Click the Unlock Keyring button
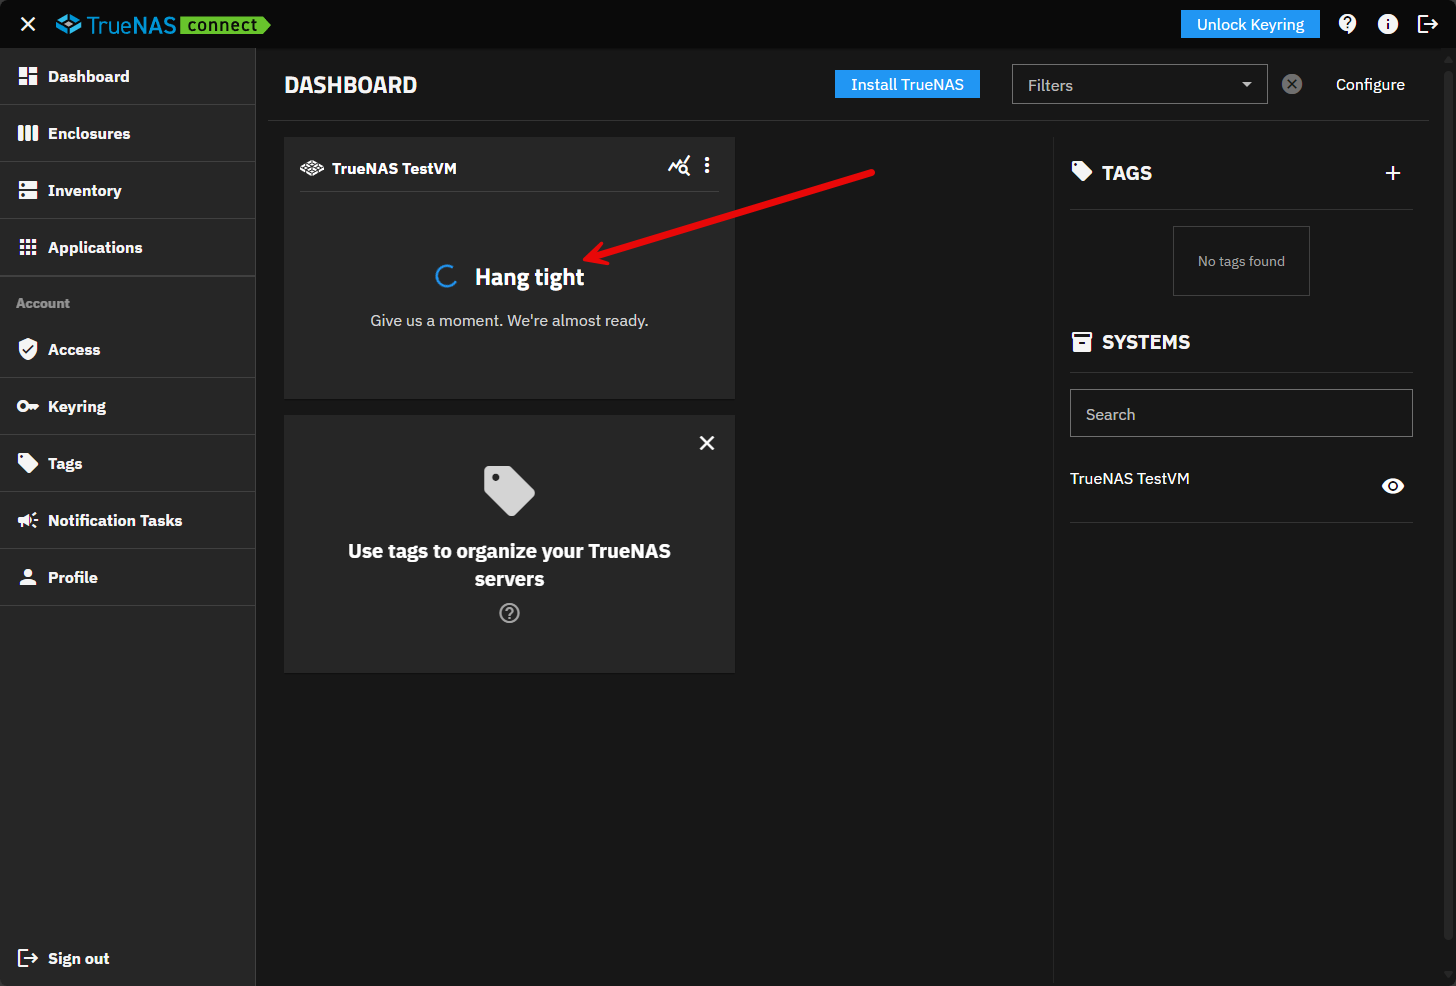Viewport: 1456px width, 986px height. (1250, 24)
